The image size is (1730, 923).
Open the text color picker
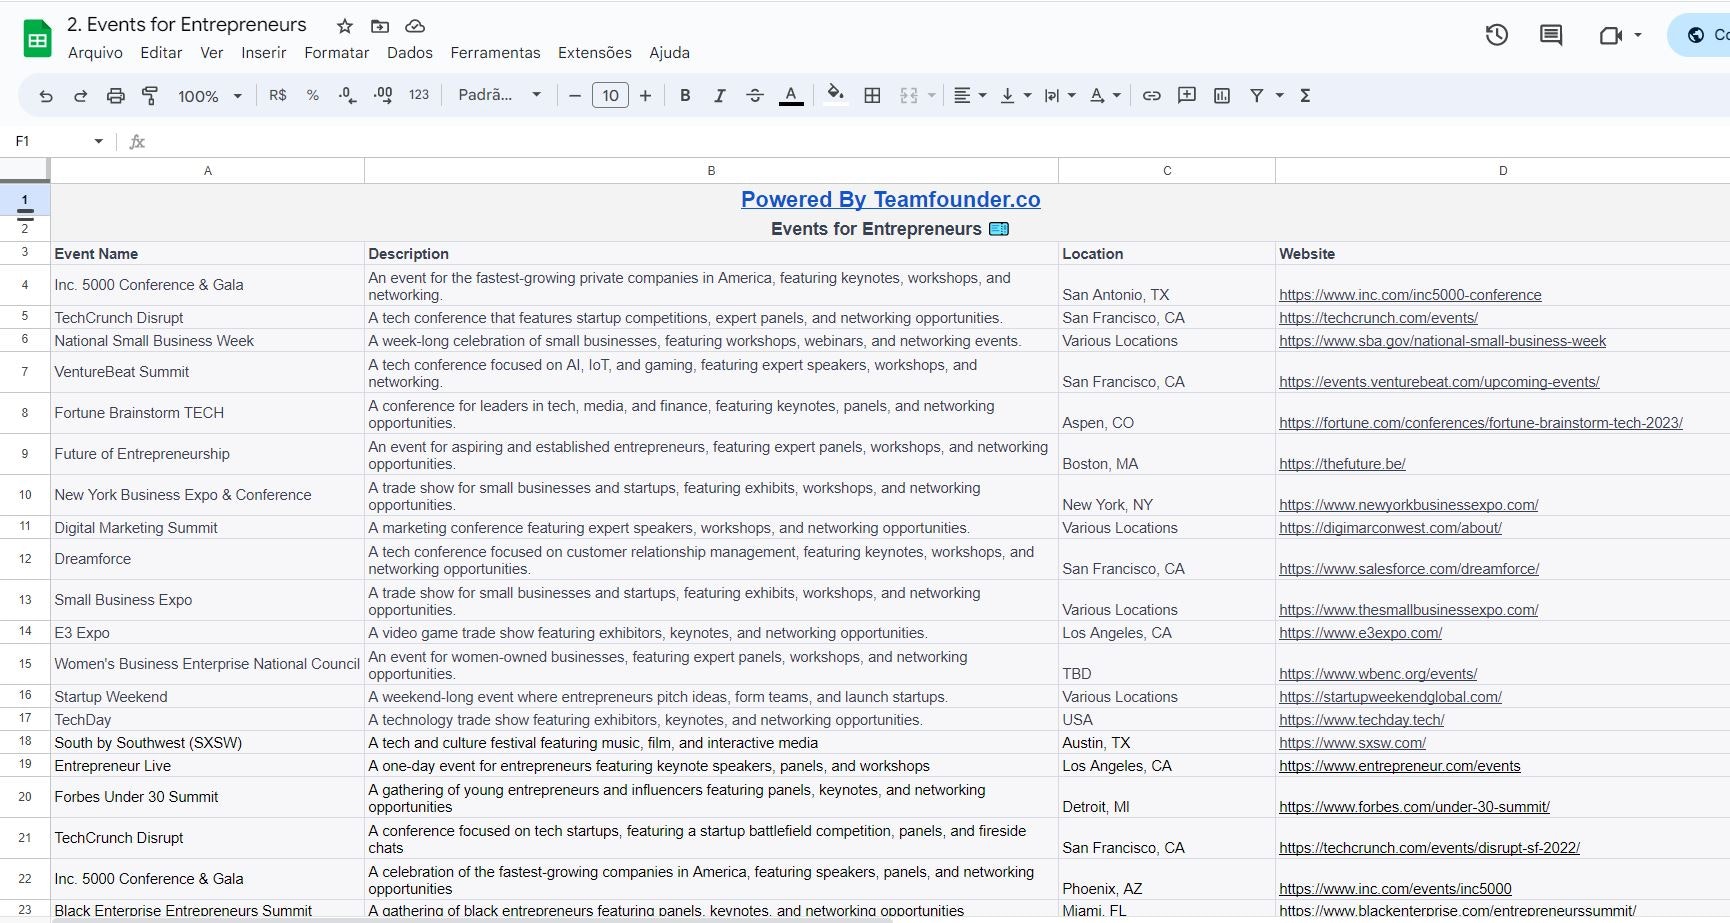pos(791,96)
